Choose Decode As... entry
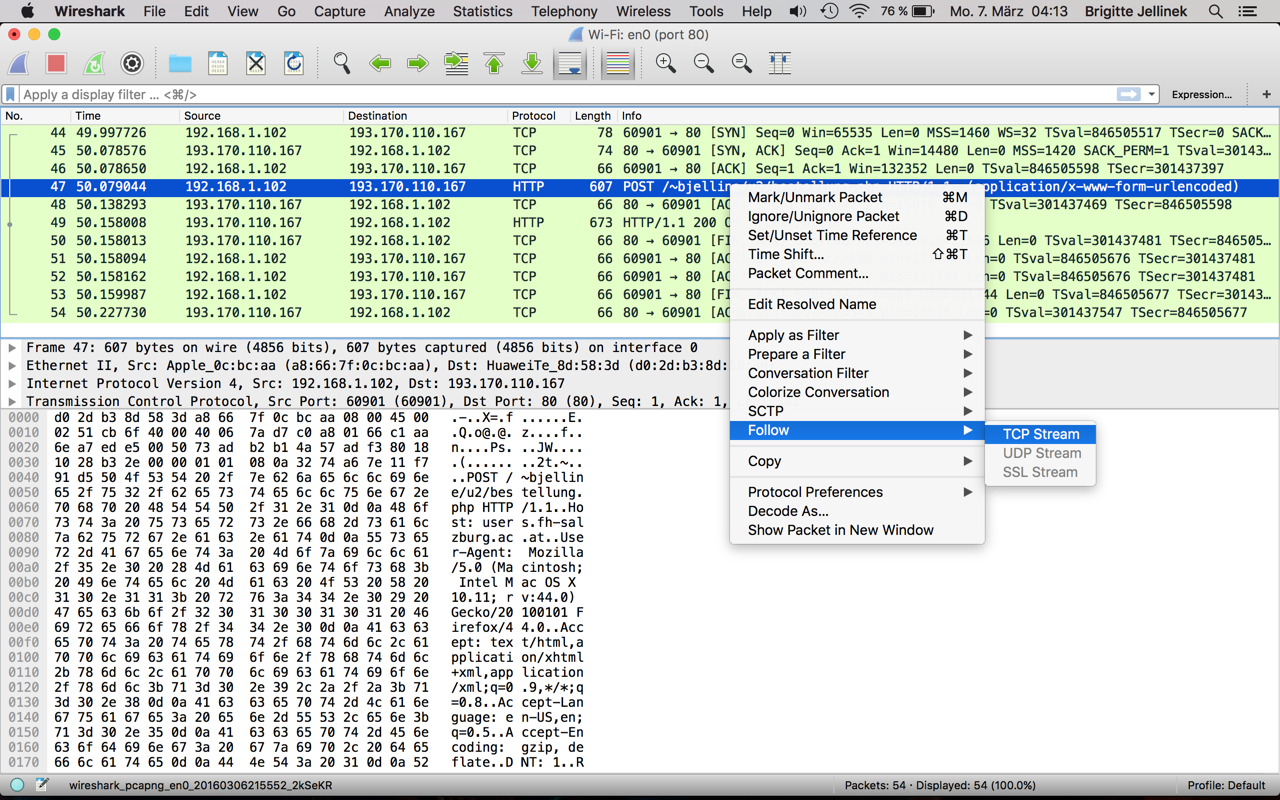This screenshot has width=1280, height=800. click(857, 511)
